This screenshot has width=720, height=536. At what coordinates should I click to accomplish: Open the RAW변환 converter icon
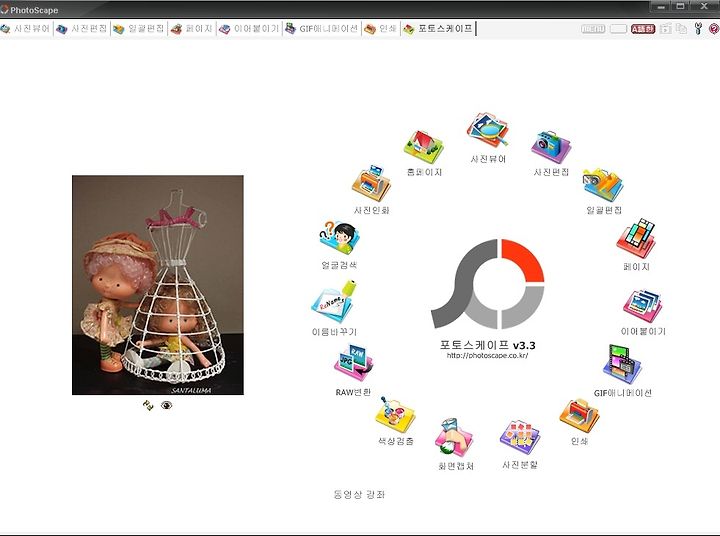click(x=353, y=363)
